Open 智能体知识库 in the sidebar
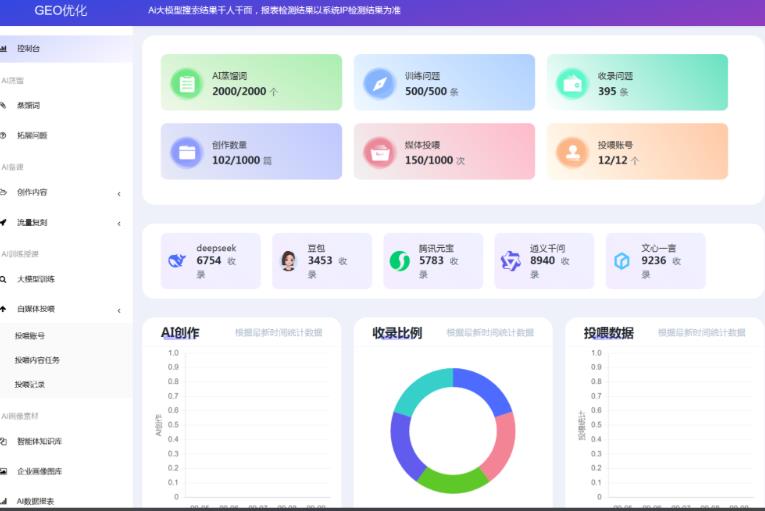The image size is (765, 511). 66,441
